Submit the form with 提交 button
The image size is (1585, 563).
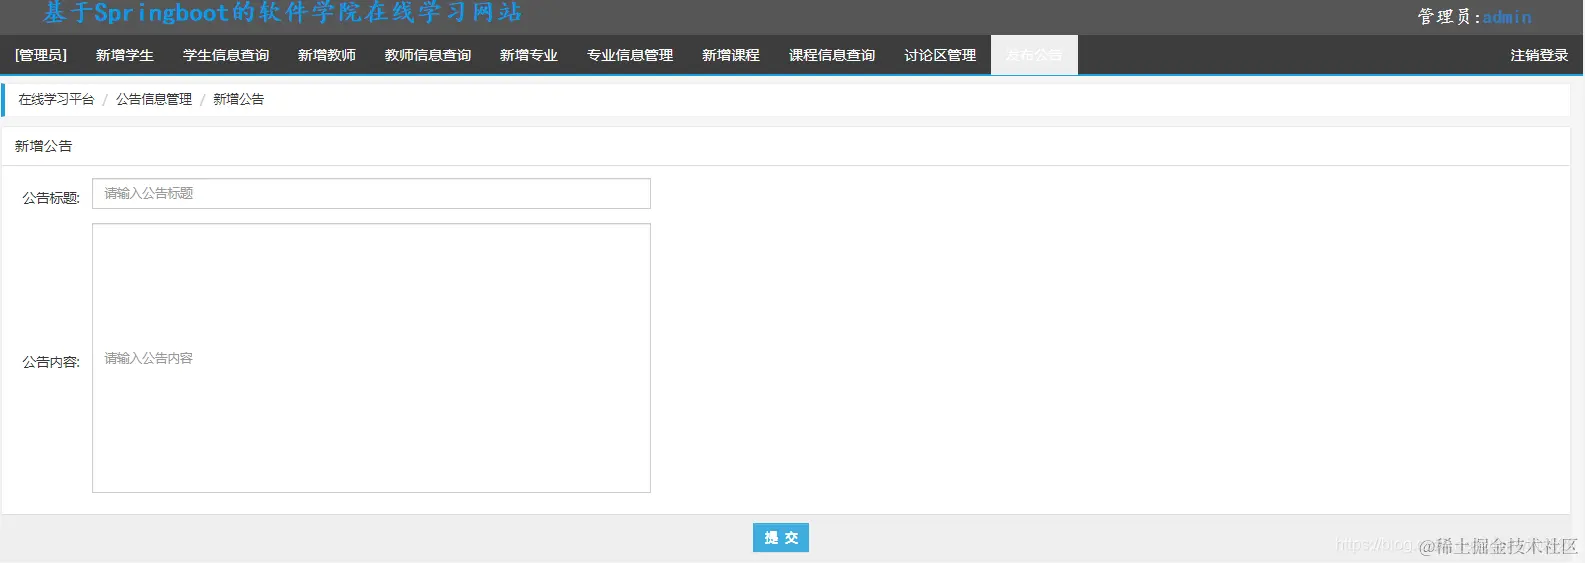click(781, 538)
